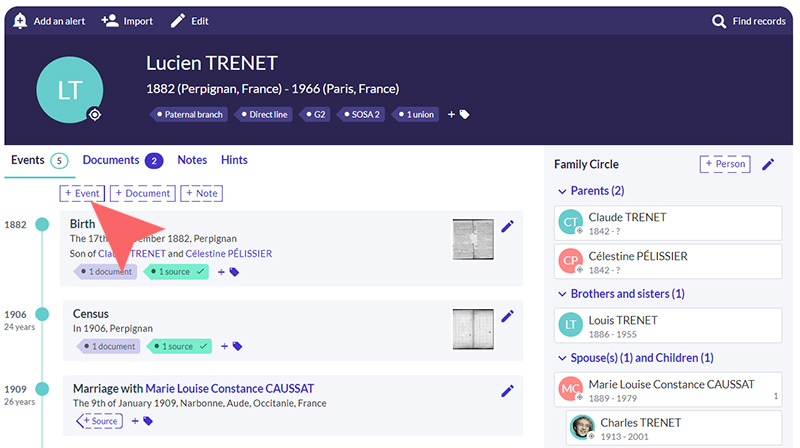The image size is (800, 448).
Task: Select the Edit pencil in top bar
Action: click(x=178, y=21)
